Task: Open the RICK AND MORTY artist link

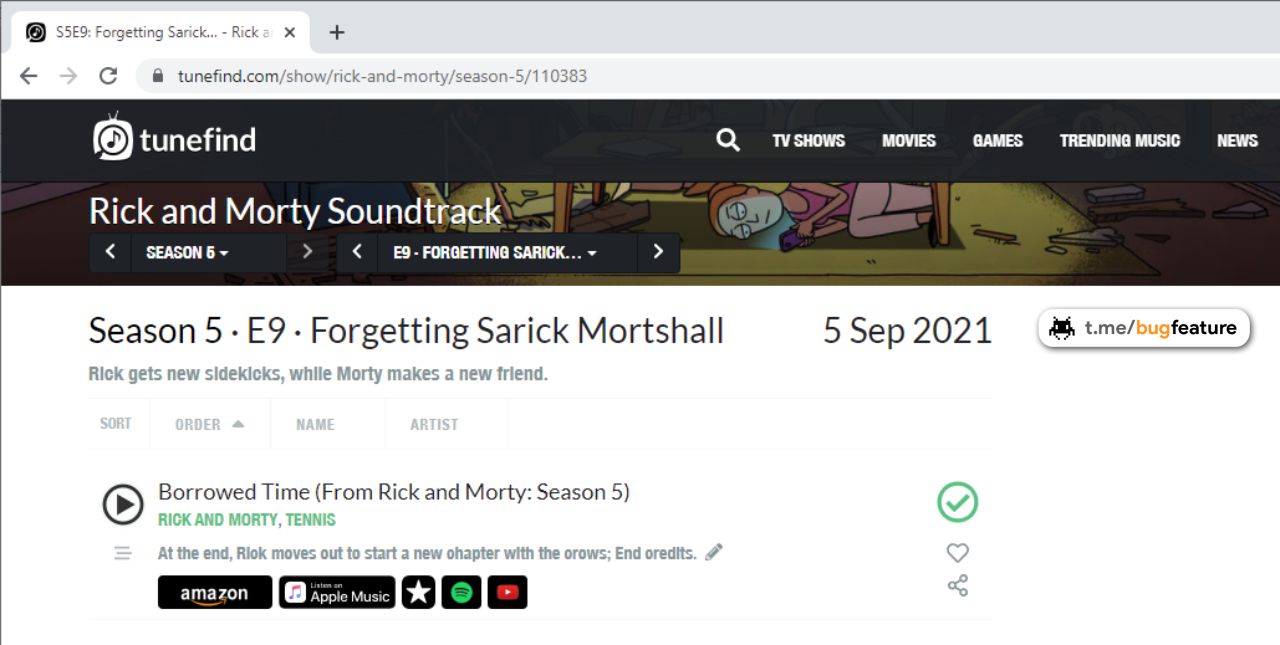Action: (217, 520)
